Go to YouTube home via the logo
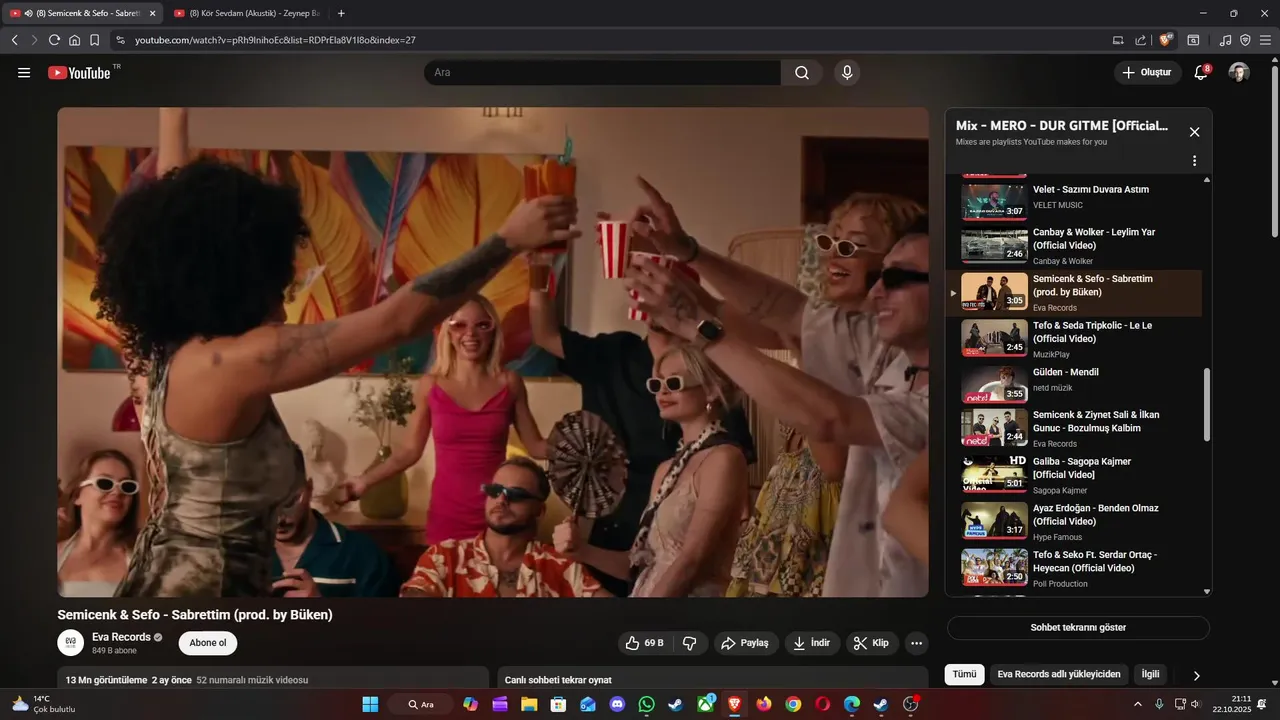 coord(79,72)
